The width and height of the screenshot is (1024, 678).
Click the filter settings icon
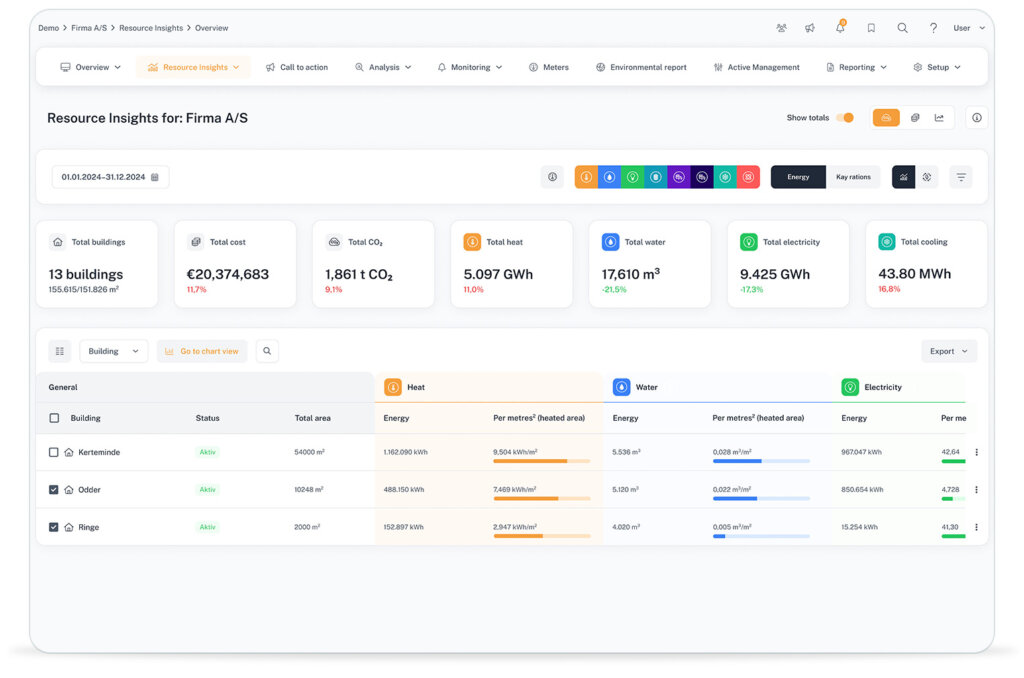coord(961,177)
